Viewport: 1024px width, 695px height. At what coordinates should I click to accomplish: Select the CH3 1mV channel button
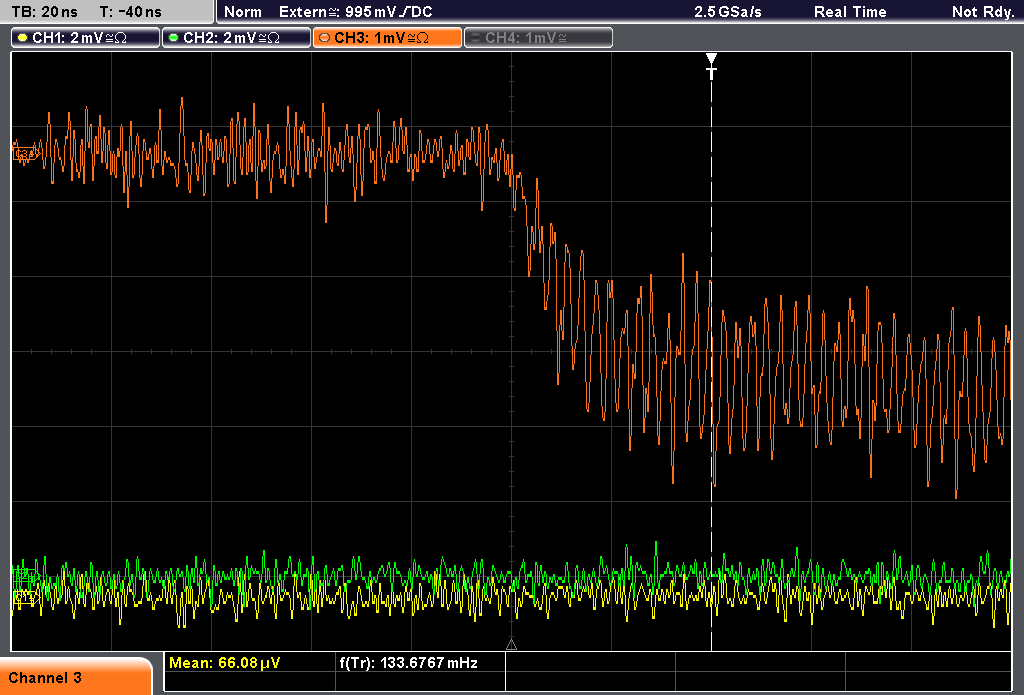pos(387,38)
